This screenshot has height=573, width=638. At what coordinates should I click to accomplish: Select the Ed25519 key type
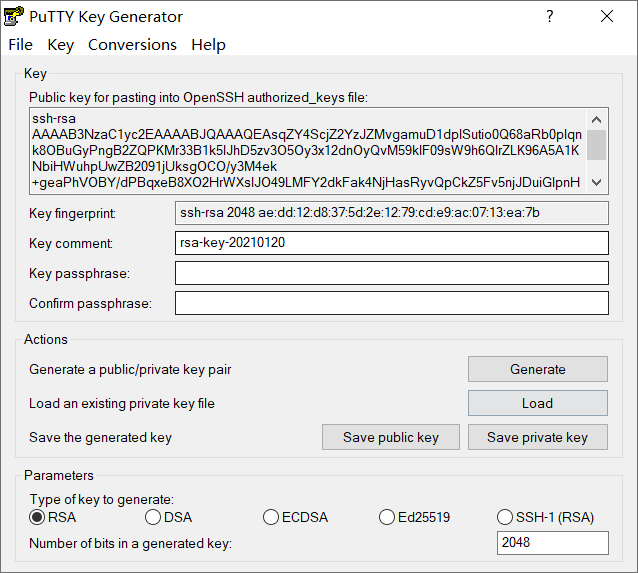point(414,517)
